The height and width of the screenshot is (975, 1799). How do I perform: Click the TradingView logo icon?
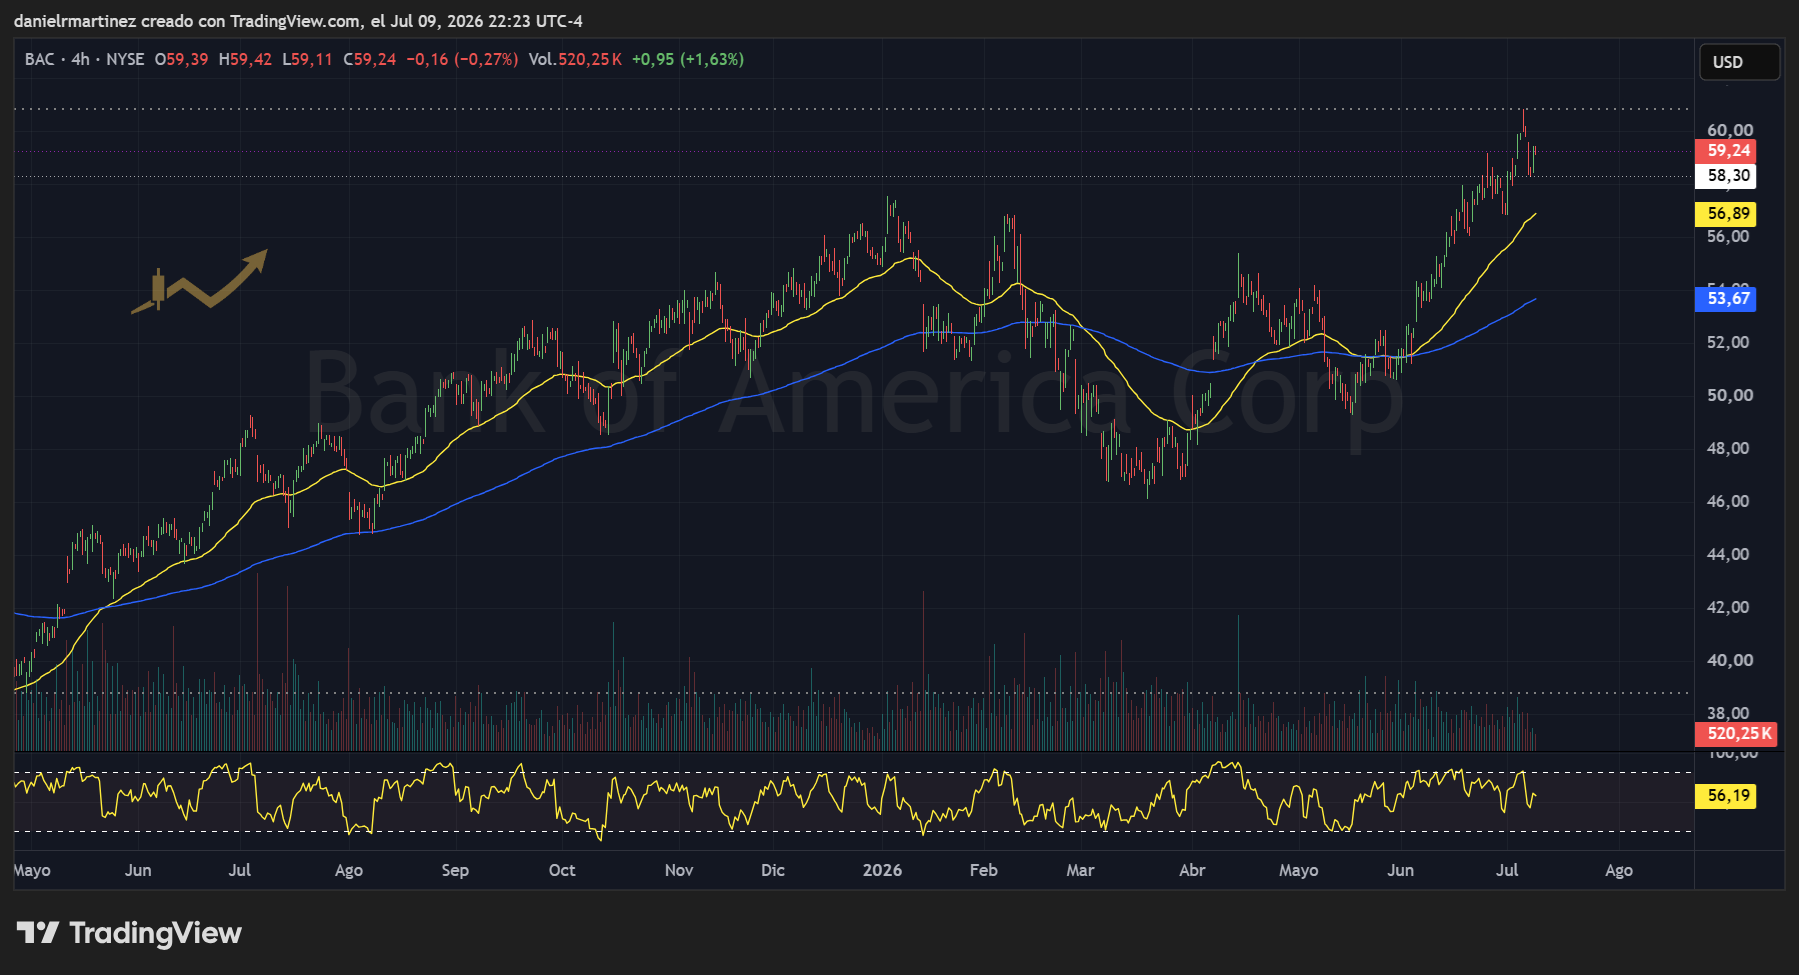point(38,933)
